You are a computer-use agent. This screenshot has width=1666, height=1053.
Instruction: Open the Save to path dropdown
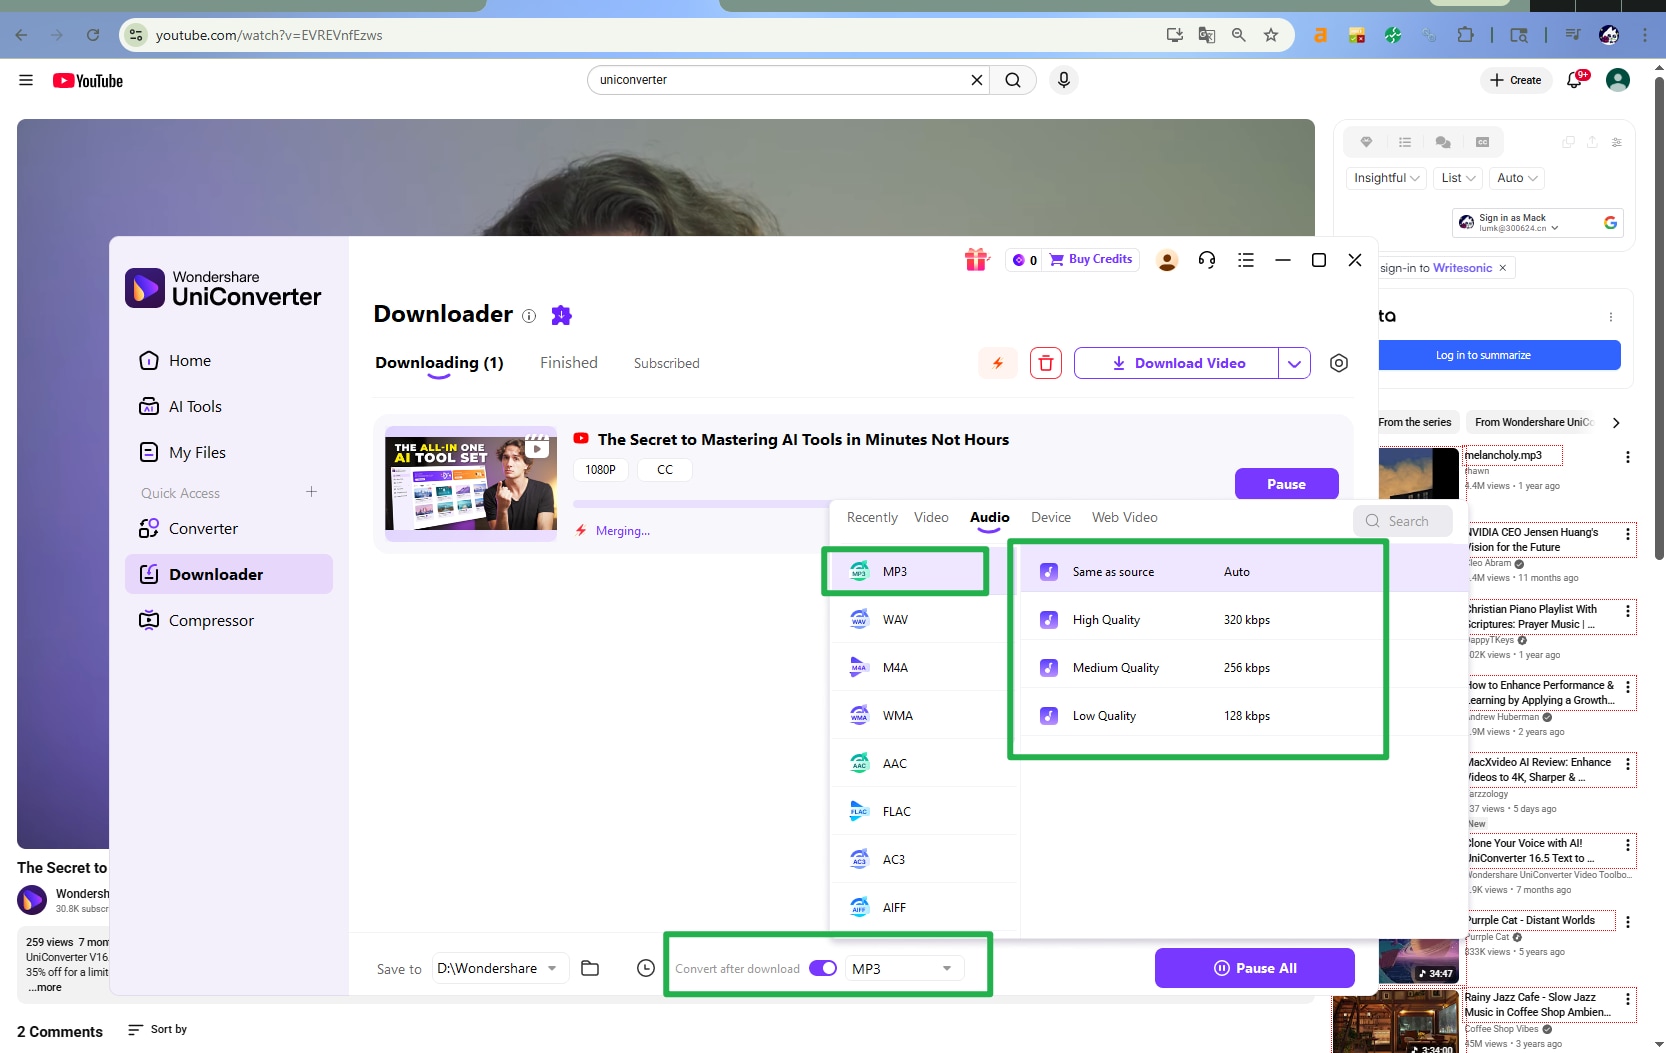coord(500,968)
